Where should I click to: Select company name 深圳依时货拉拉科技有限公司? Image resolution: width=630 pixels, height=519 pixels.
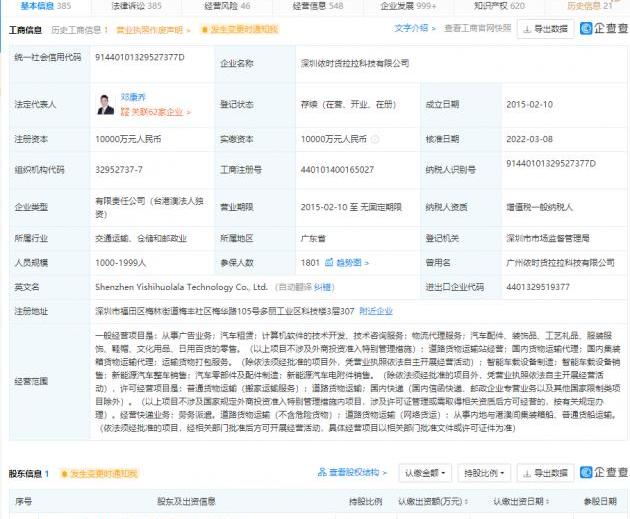355,63
